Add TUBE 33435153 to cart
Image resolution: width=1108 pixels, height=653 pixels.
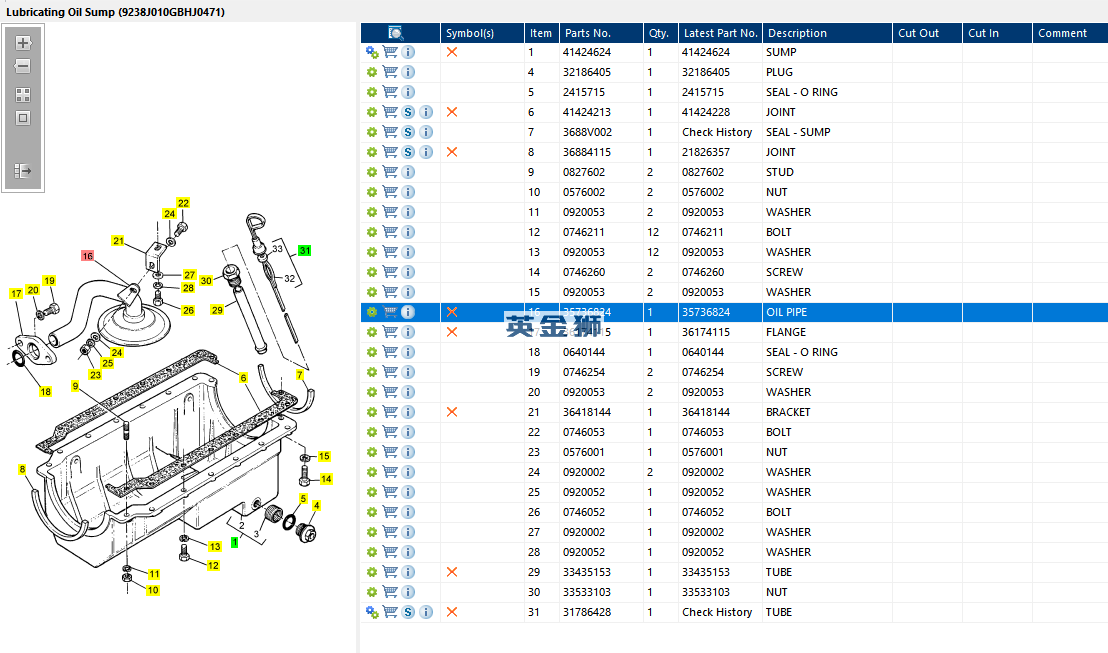coord(390,571)
